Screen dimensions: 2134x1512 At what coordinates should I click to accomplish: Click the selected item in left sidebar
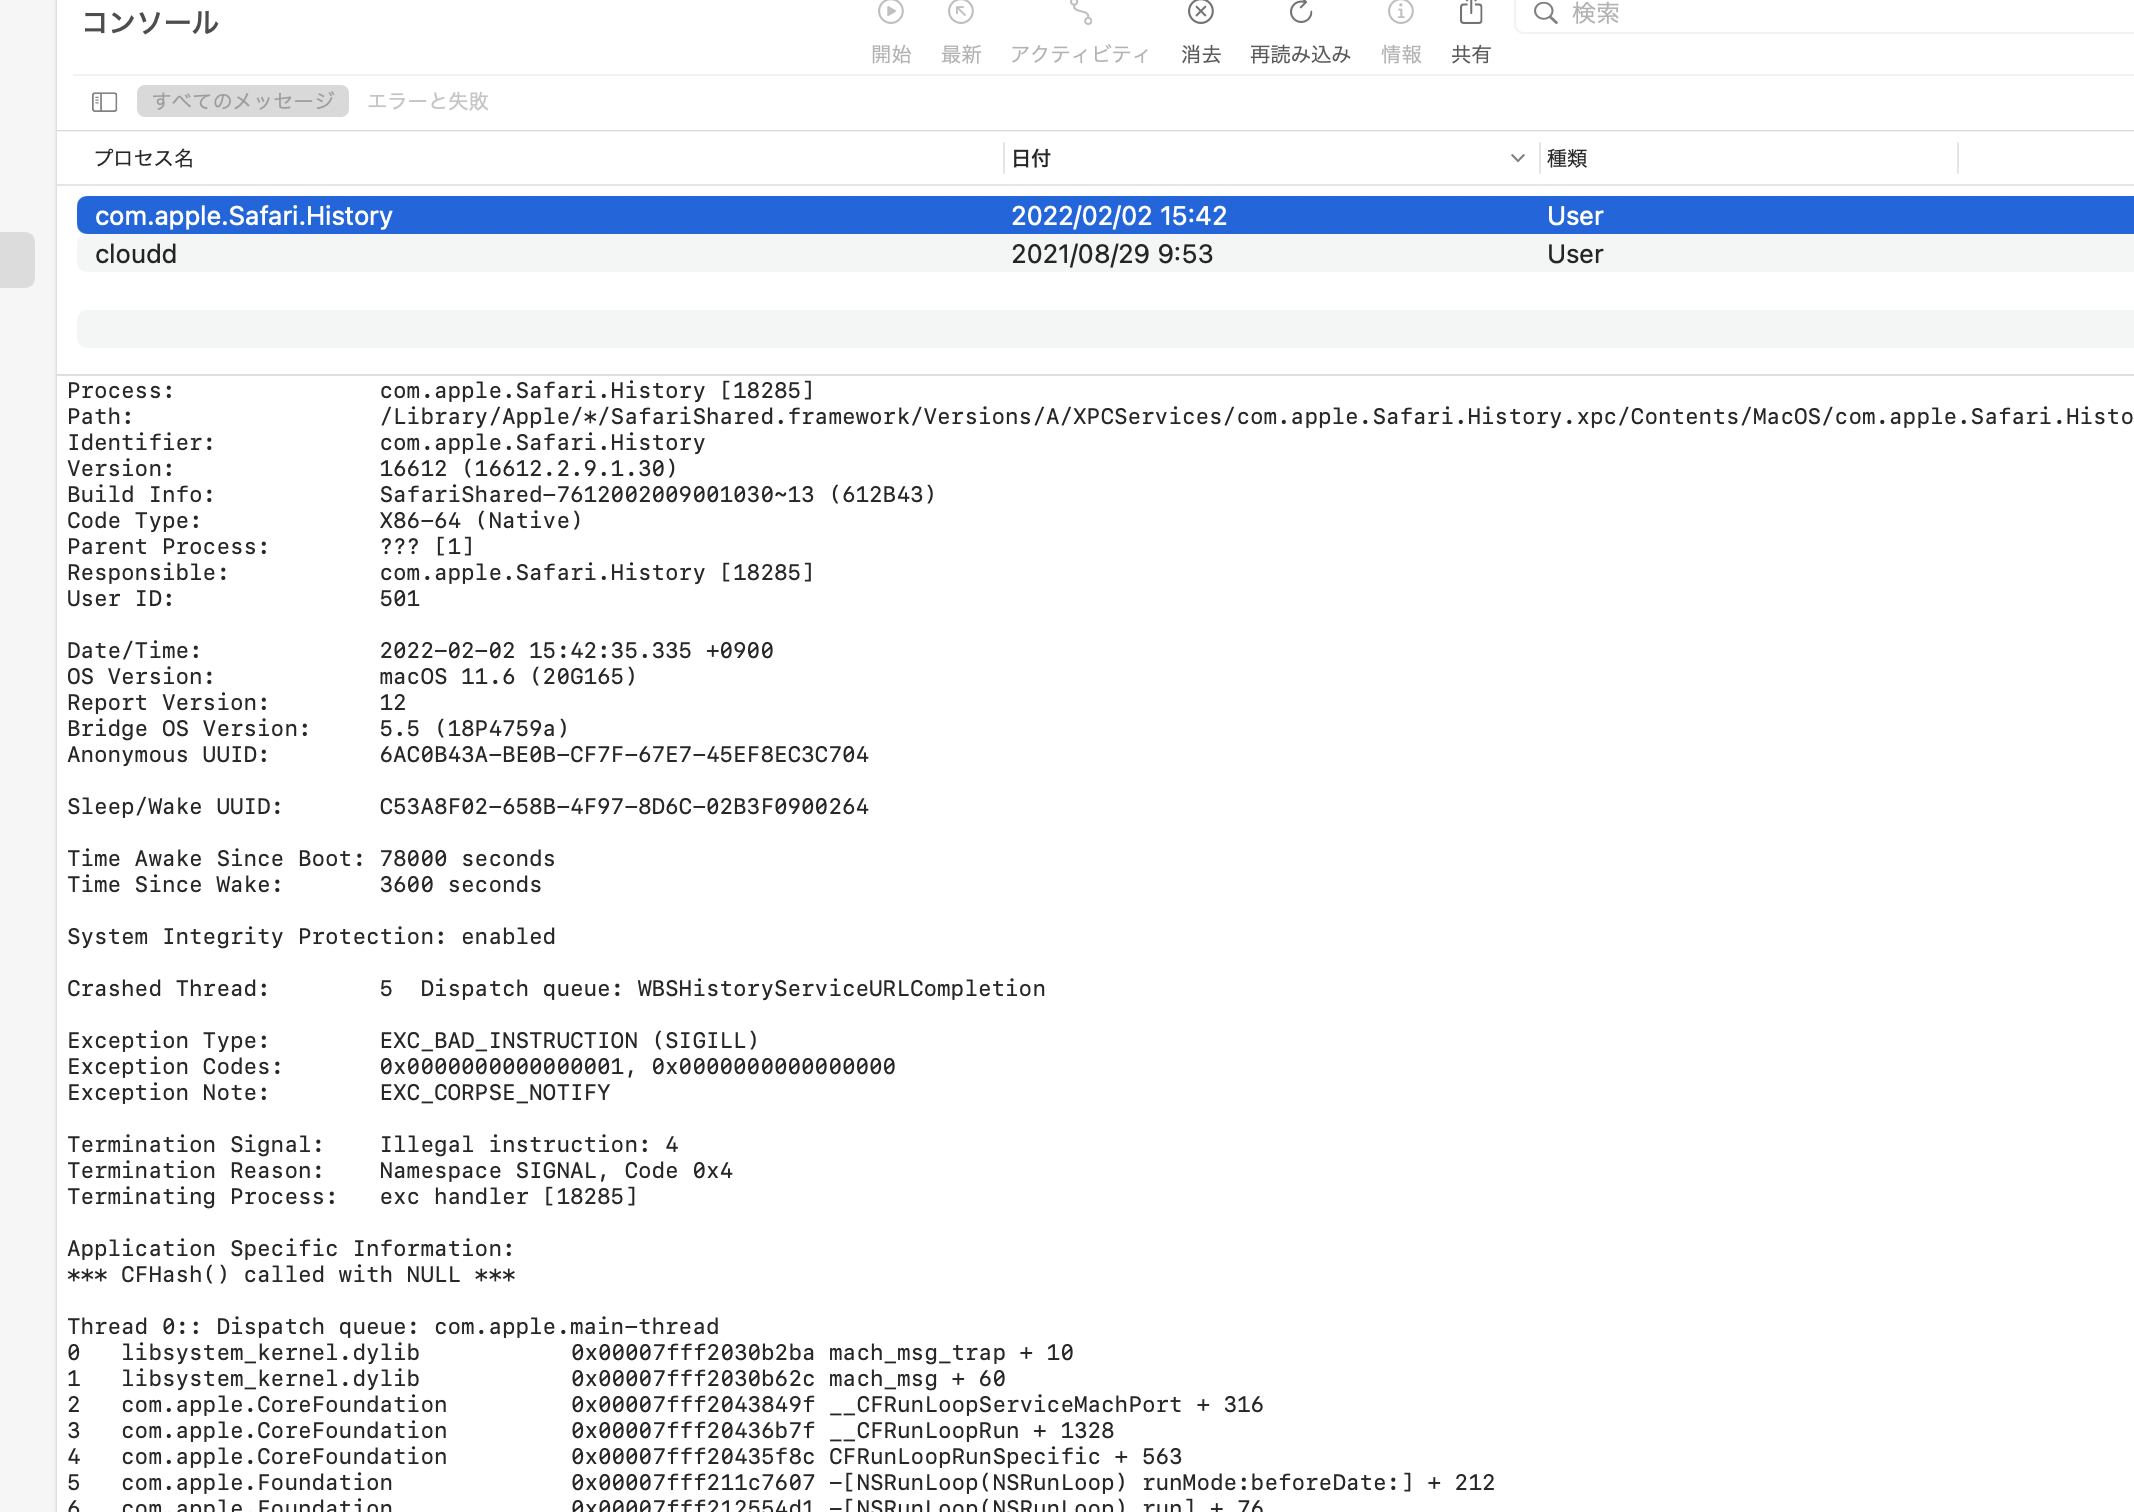click(17, 260)
